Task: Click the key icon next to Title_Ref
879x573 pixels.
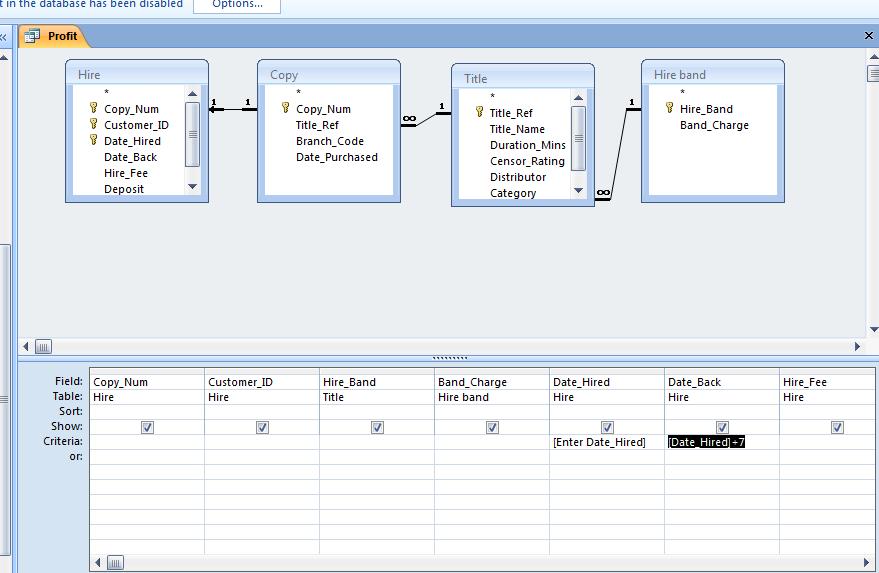Action: [479, 112]
